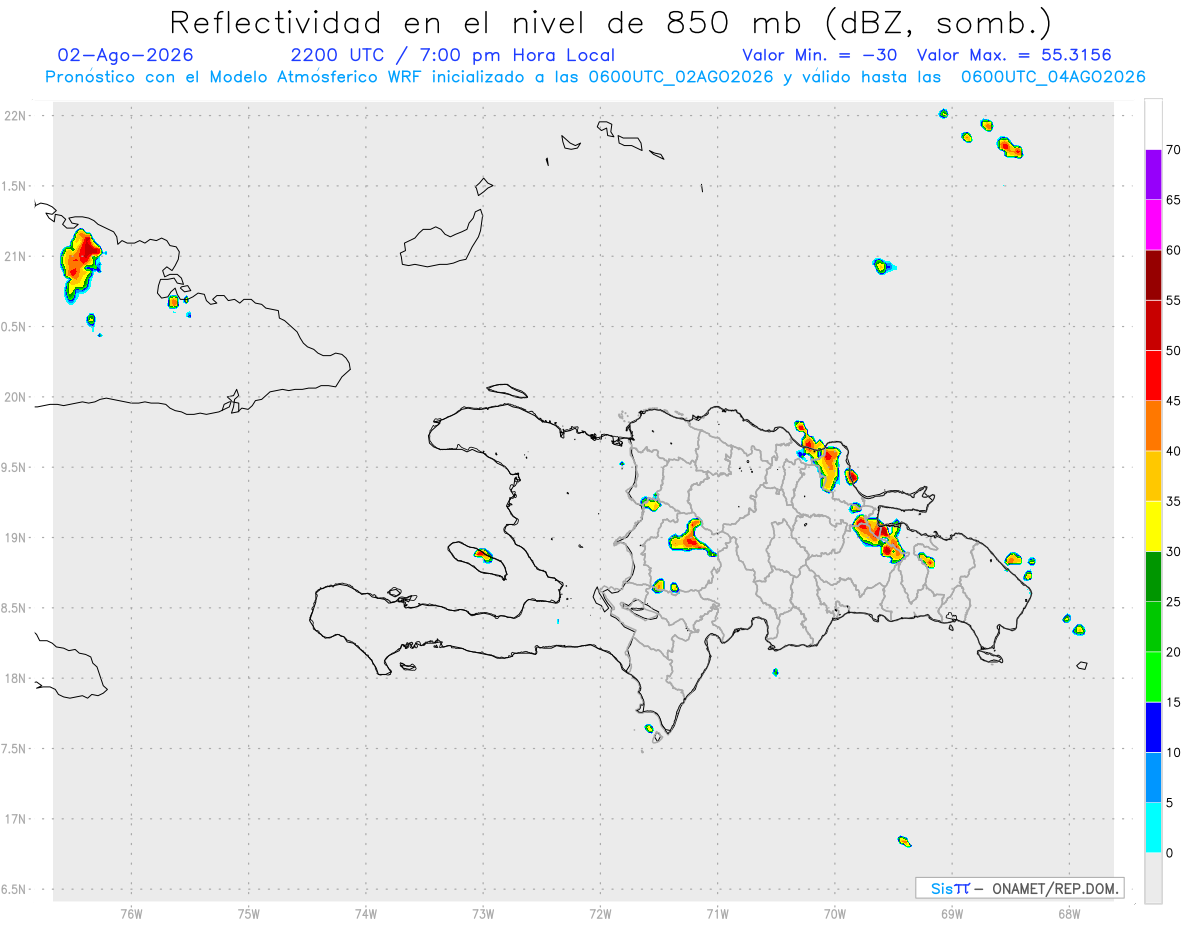Click the '19N' latitude label
The image size is (1200, 927).
[15, 538]
